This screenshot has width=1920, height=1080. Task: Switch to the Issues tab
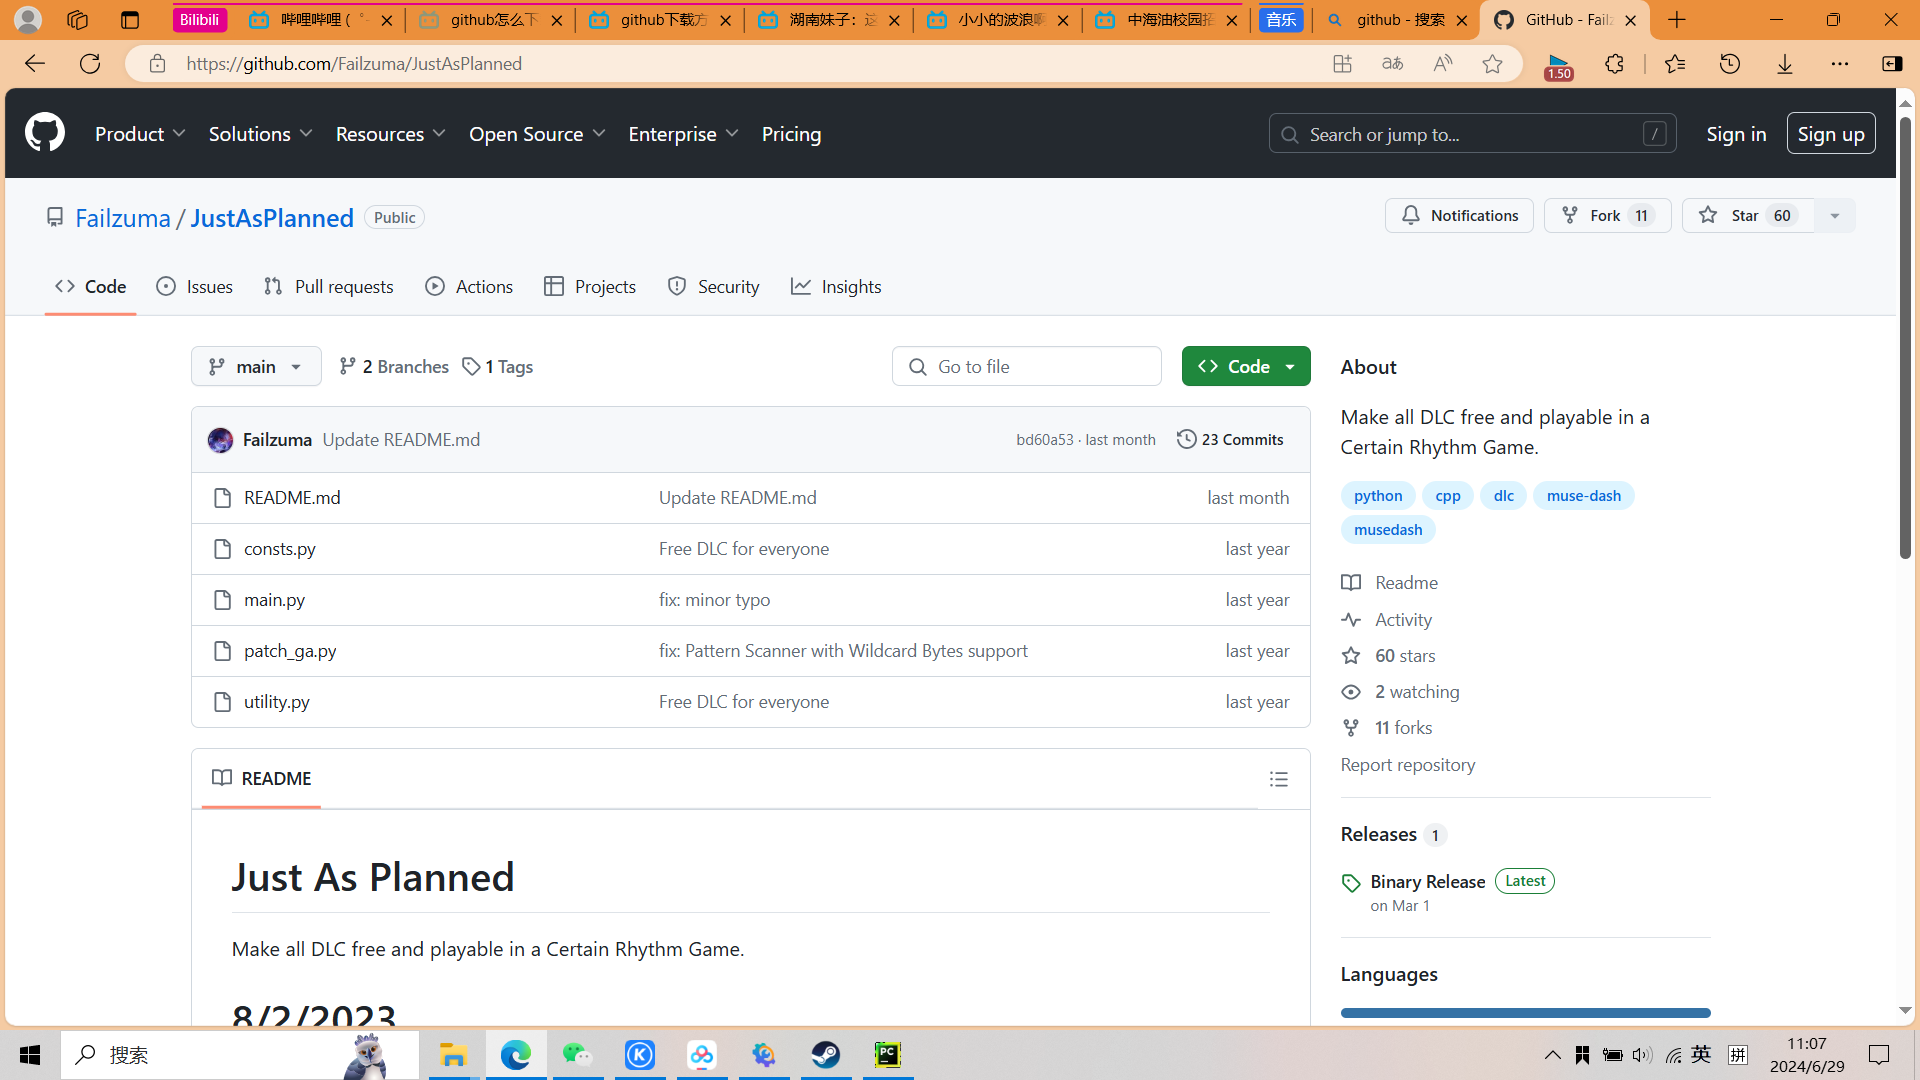(x=195, y=287)
